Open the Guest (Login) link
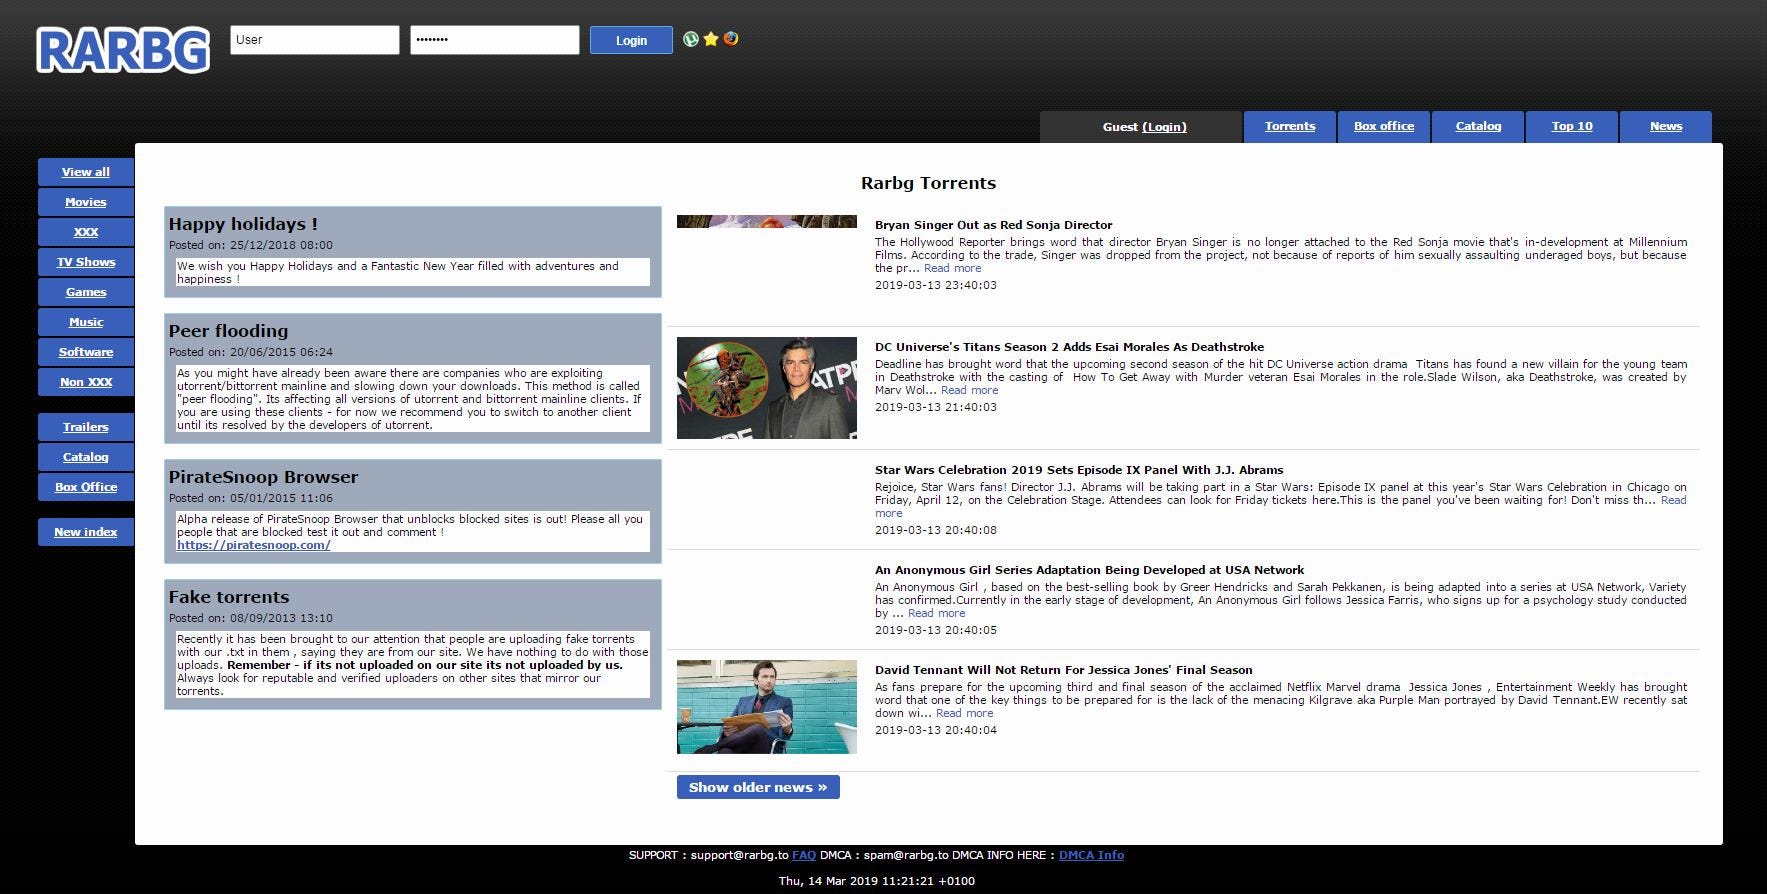The height and width of the screenshot is (894, 1767). pyautogui.click(x=1164, y=127)
